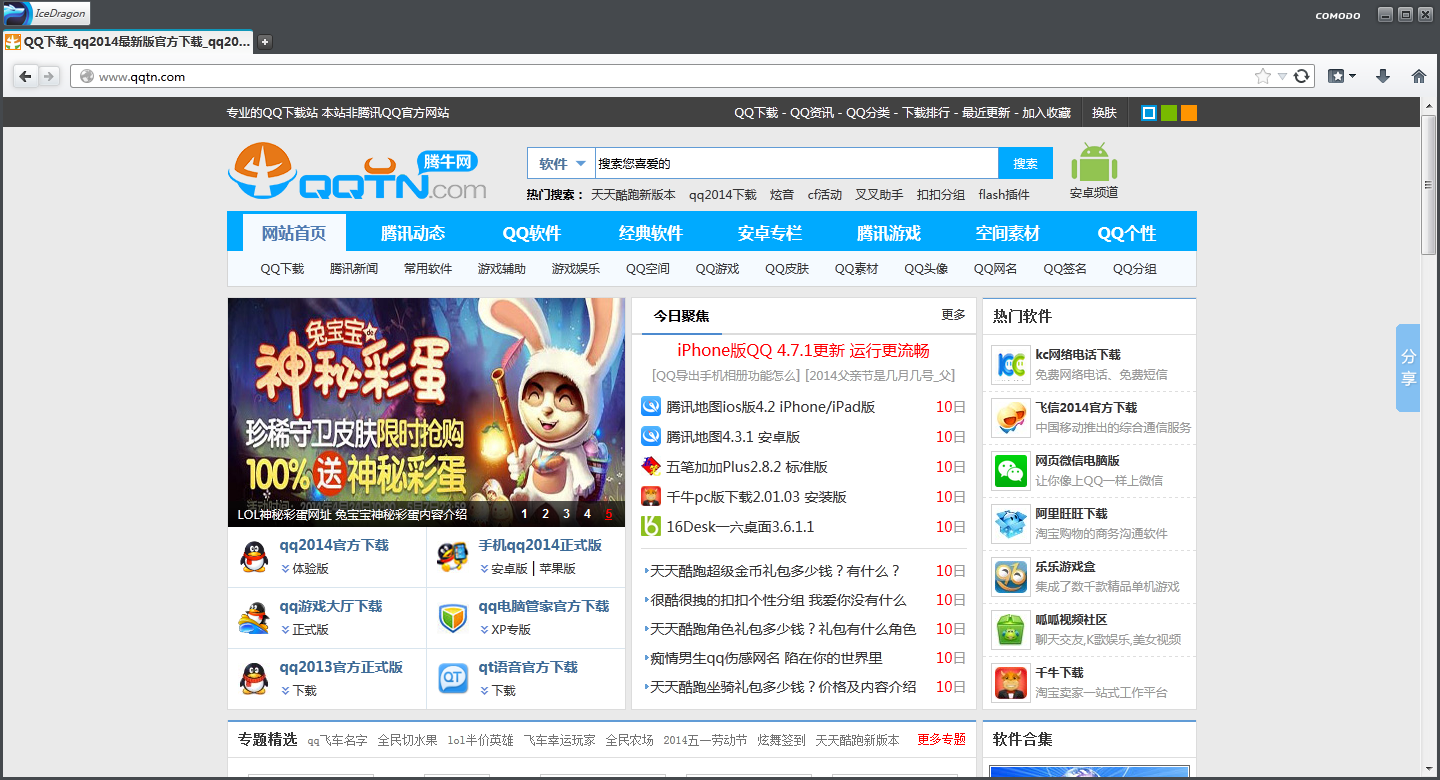The height and width of the screenshot is (780, 1440).
Task: Open the 分享 share side button
Action: [x=1408, y=368]
